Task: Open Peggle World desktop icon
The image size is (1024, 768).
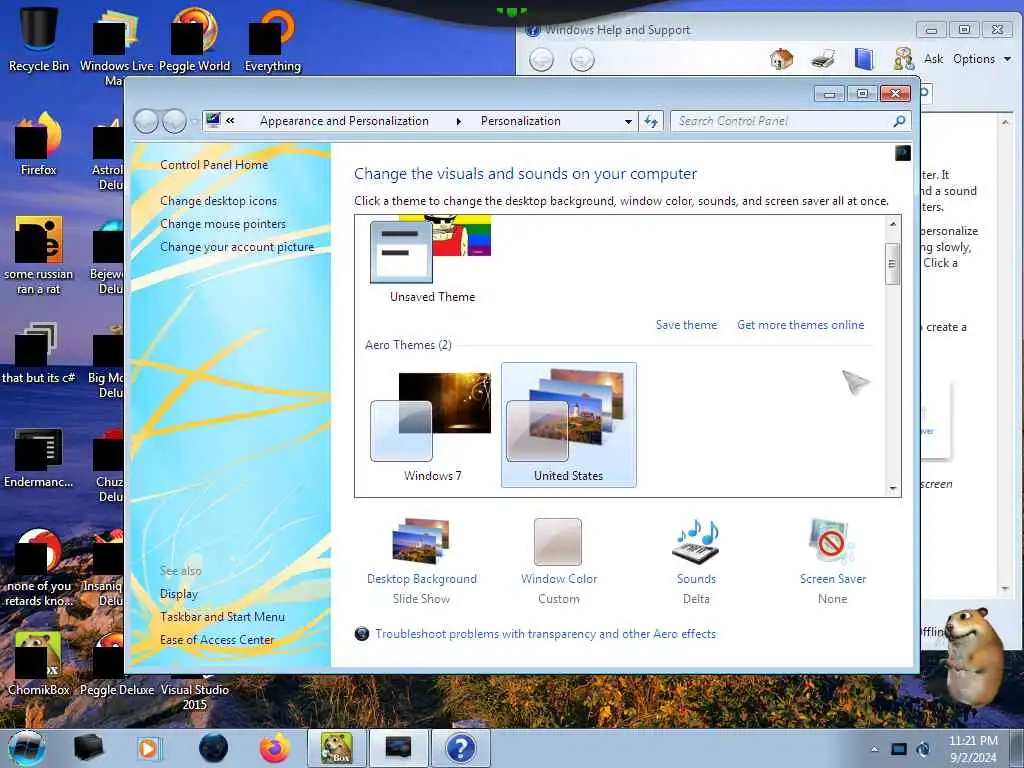Action: pos(195,39)
